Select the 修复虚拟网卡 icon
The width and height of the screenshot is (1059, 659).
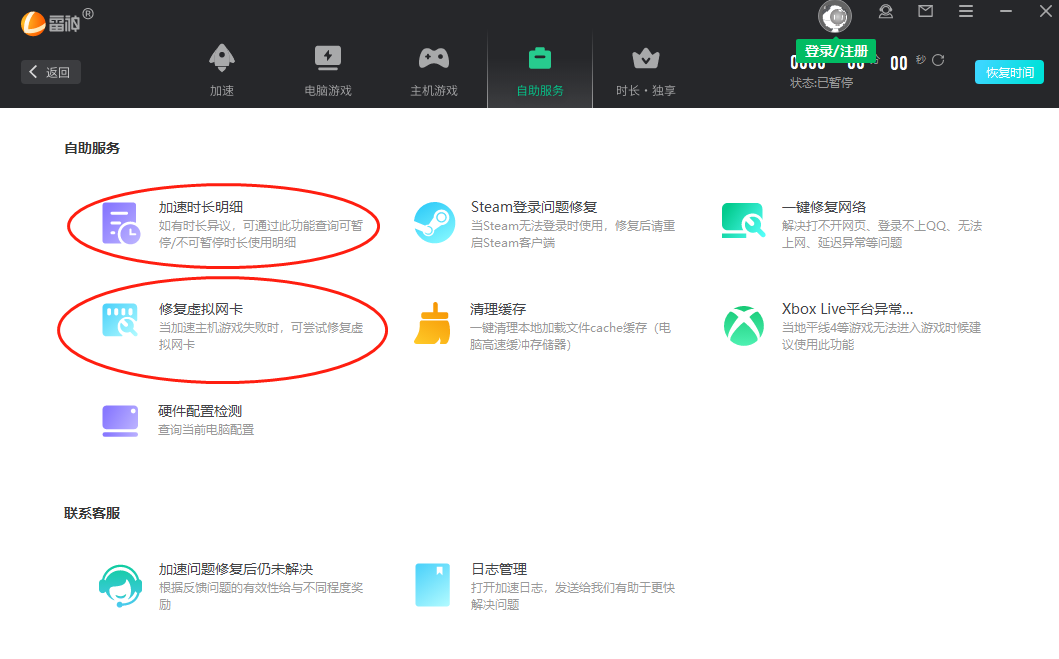(x=120, y=322)
